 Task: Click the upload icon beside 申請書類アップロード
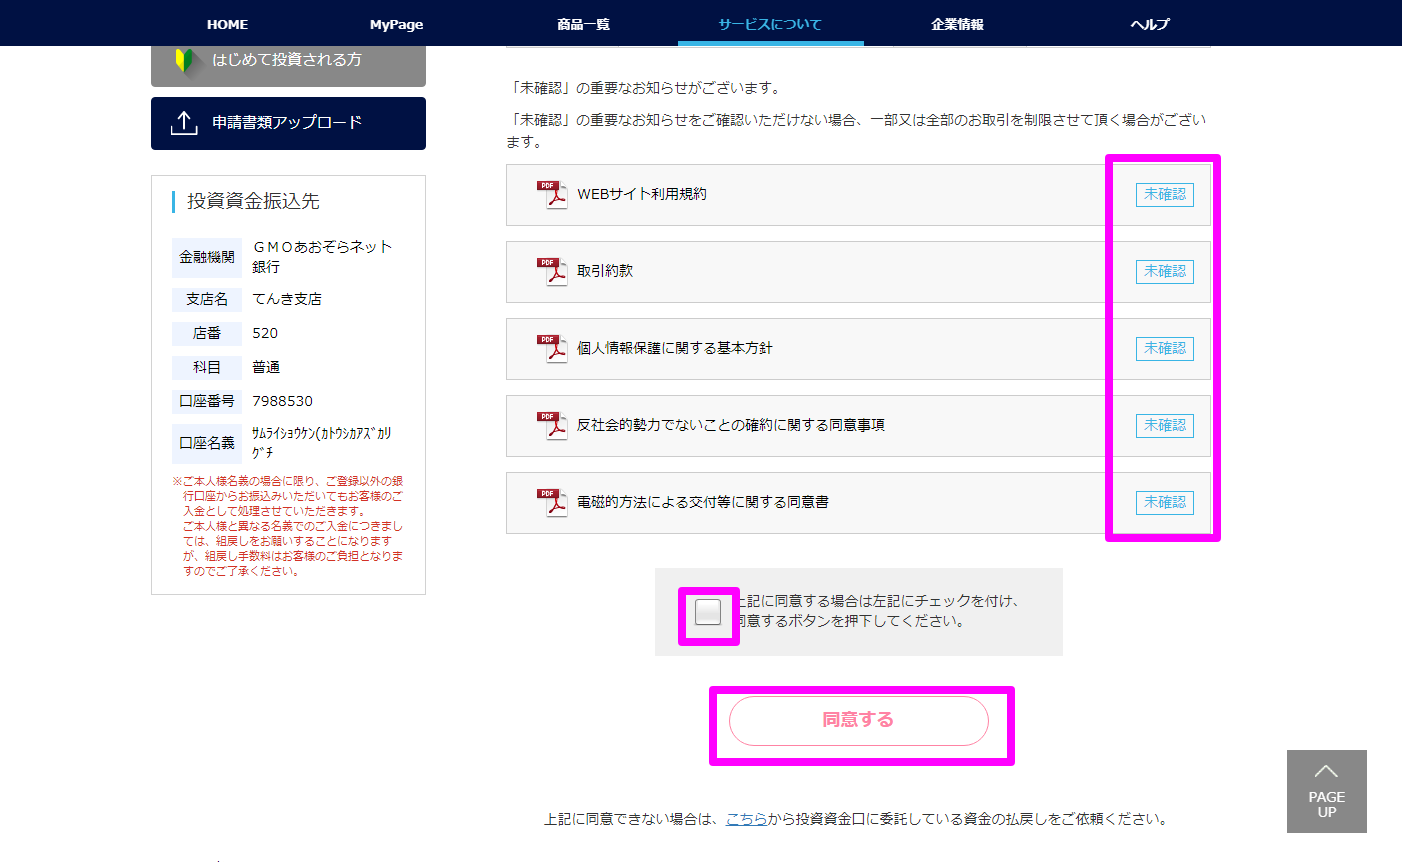(x=184, y=123)
